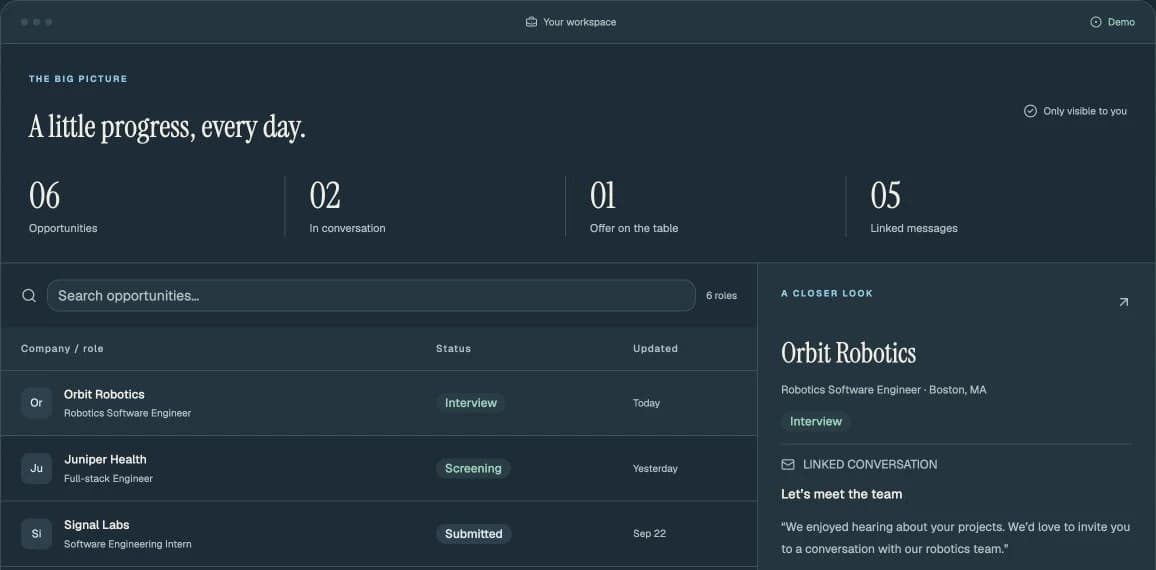This screenshot has height=570, width=1156.
Task: Click the Demo circle icon
Action: [x=1096, y=22]
